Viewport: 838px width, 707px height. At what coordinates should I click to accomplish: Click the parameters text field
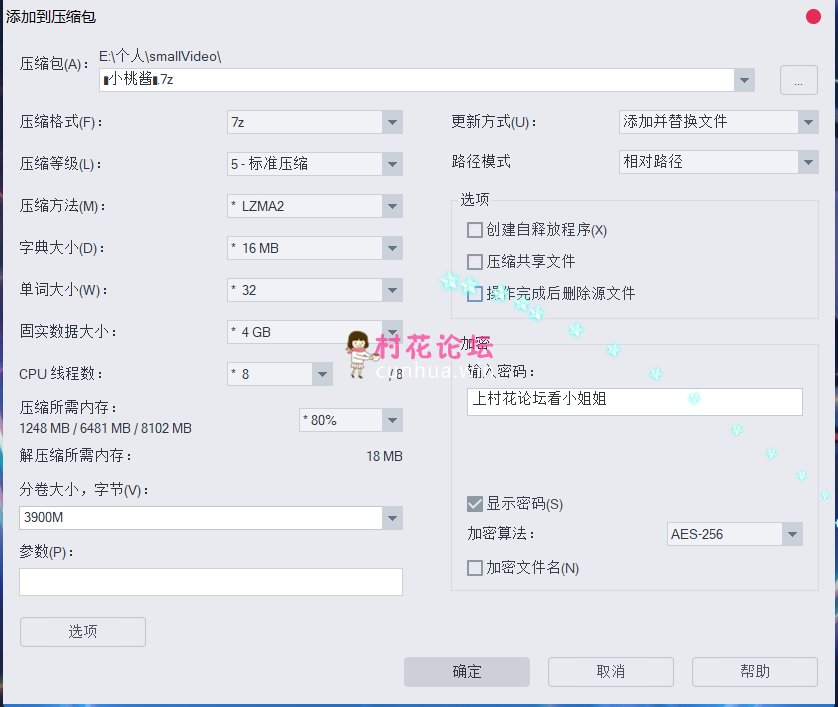(x=210, y=582)
